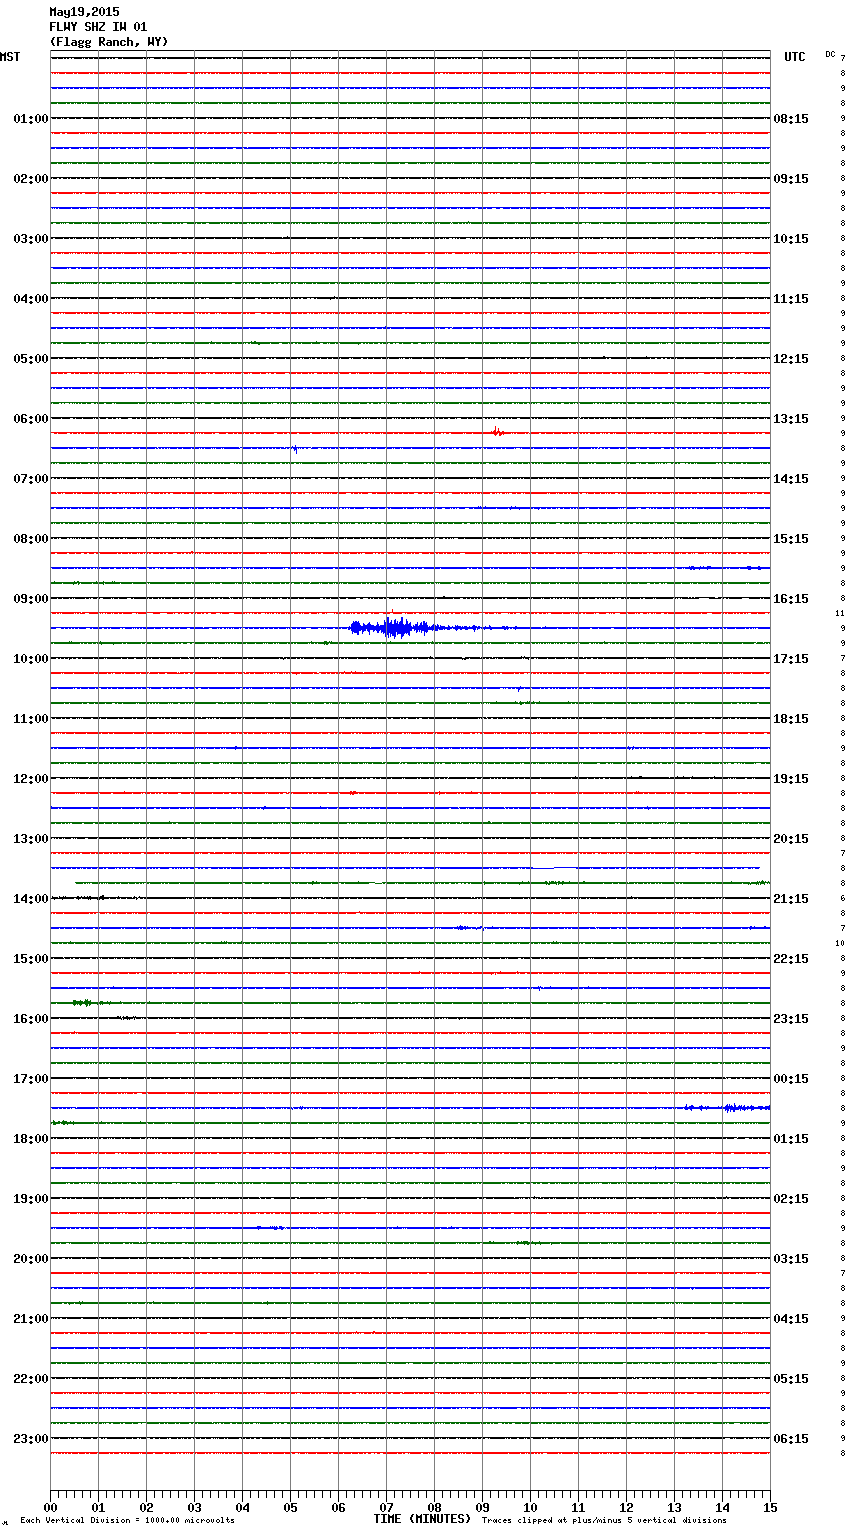Screen dimensions: 850x1534
Task: Click minute 09 on the bottom axis
Action: (x=482, y=1507)
